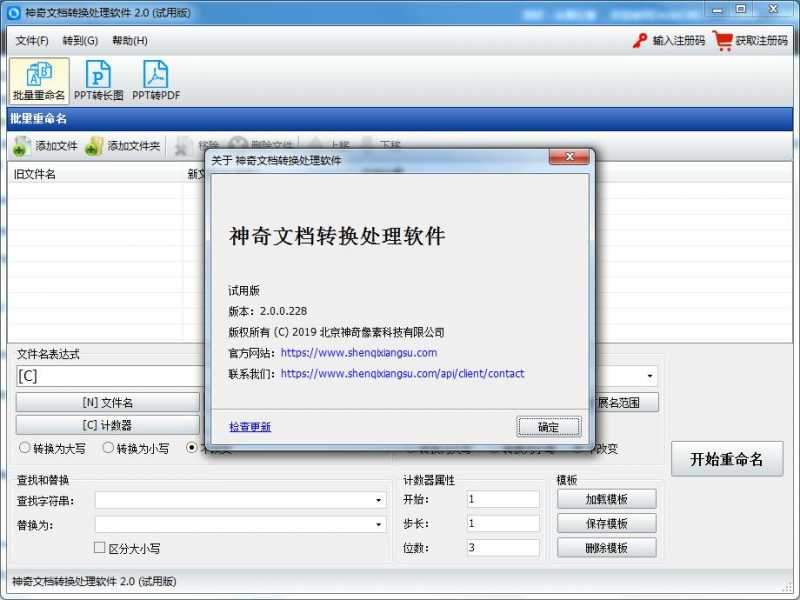Open the 文件(F) menu
Viewport: 800px width, 600px height.
32,41
